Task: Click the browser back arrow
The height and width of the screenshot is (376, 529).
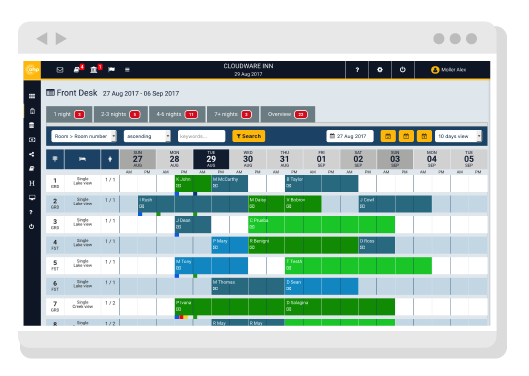Action: click(42, 39)
